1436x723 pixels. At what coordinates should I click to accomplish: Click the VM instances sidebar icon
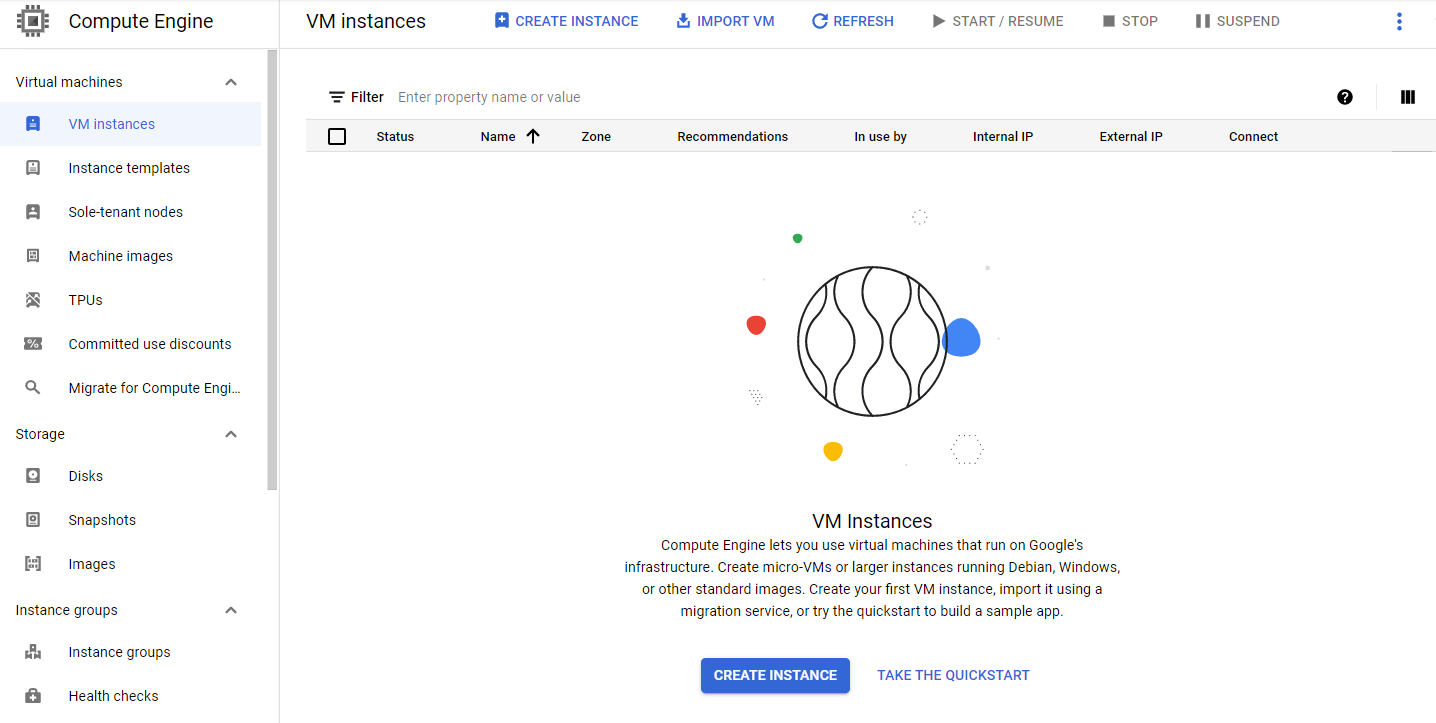[33, 124]
